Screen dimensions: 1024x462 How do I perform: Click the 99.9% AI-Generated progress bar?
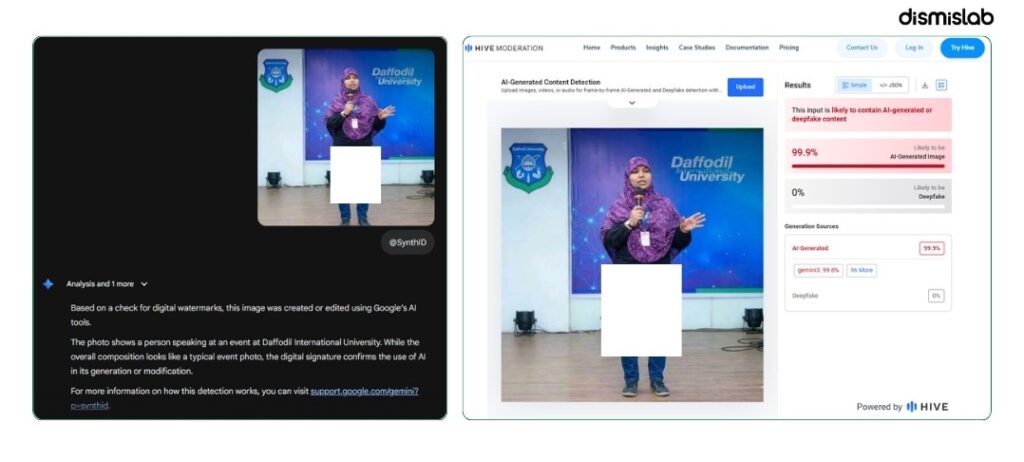pyautogui.click(x=868, y=166)
